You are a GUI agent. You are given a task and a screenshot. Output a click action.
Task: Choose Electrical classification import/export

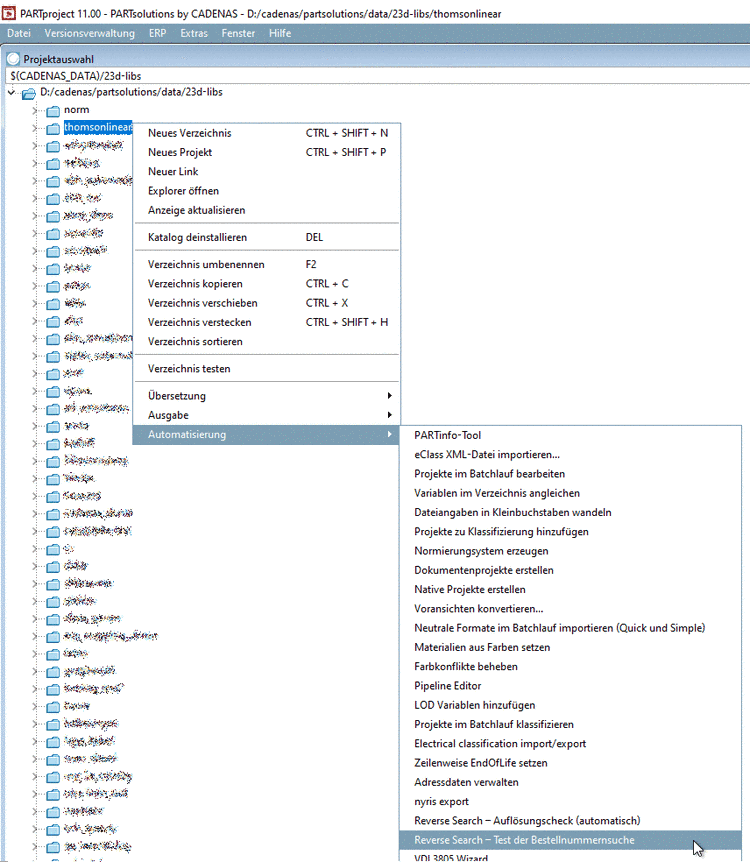click(570, 743)
